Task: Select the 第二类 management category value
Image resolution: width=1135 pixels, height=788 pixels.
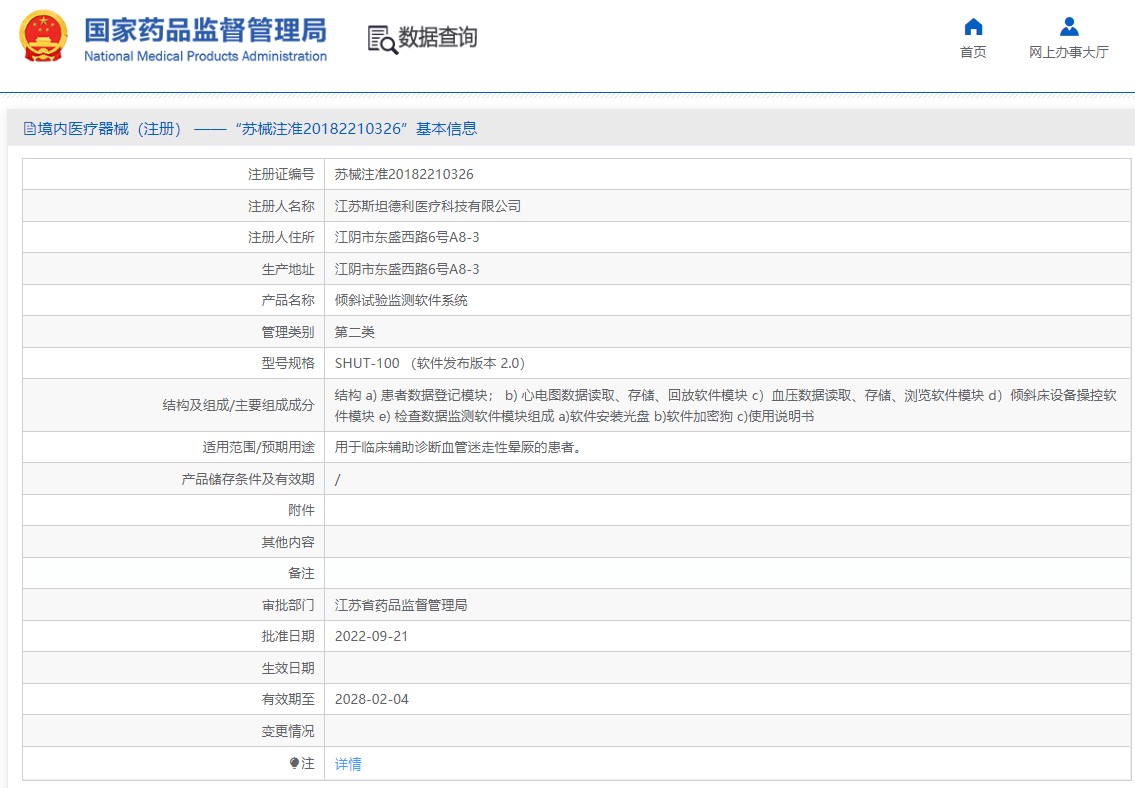Action: point(355,332)
